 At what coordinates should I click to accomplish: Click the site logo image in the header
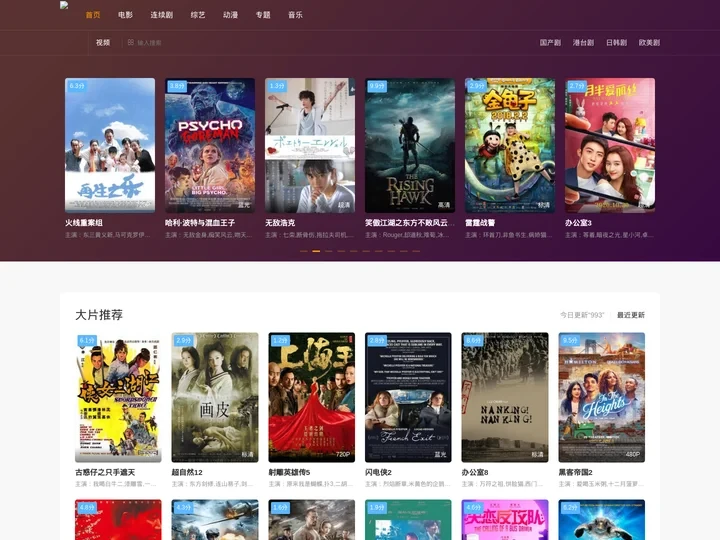click(x=64, y=6)
